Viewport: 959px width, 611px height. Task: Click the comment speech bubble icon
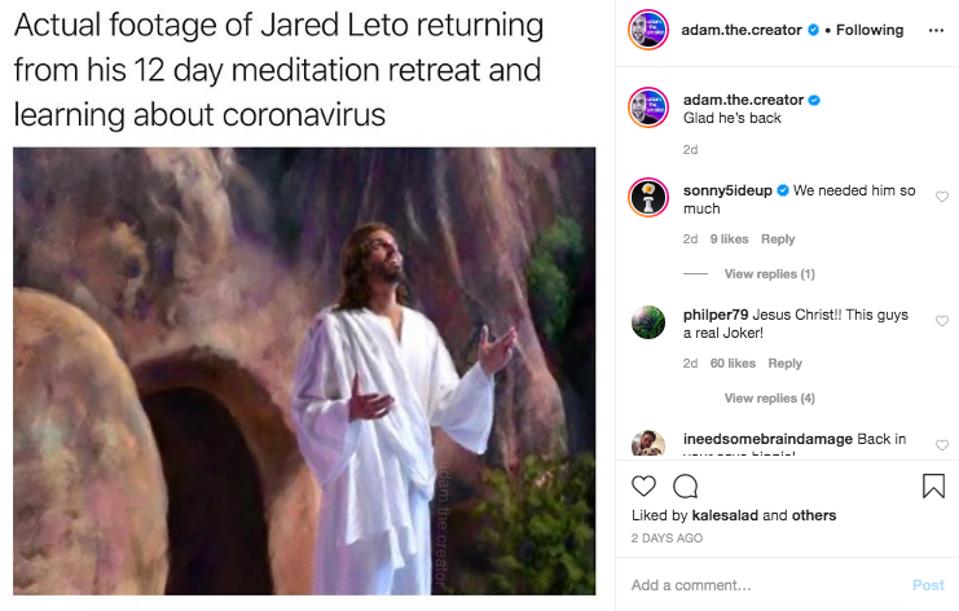click(x=685, y=486)
